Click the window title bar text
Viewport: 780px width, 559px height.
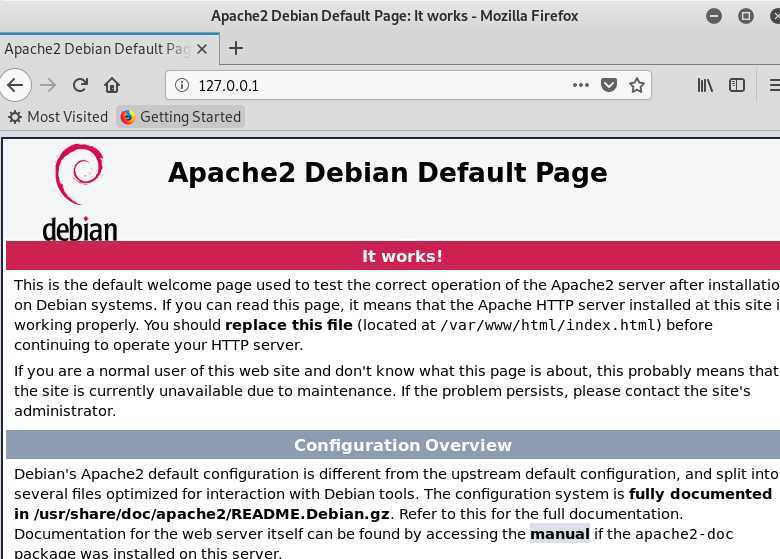click(394, 16)
